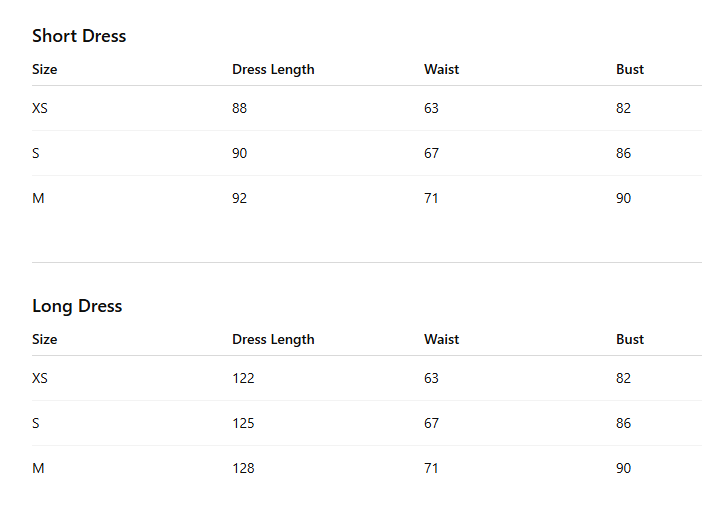This screenshot has width=702, height=513.
Task: Click the XS size in Long Dress table
Action: click(x=40, y=378)
